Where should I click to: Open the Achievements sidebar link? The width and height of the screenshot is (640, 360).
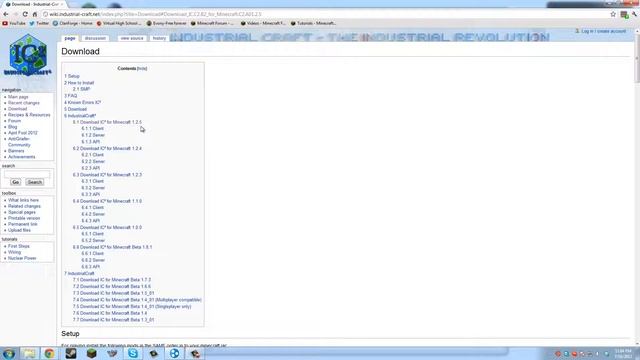click(x=22, y=157)
